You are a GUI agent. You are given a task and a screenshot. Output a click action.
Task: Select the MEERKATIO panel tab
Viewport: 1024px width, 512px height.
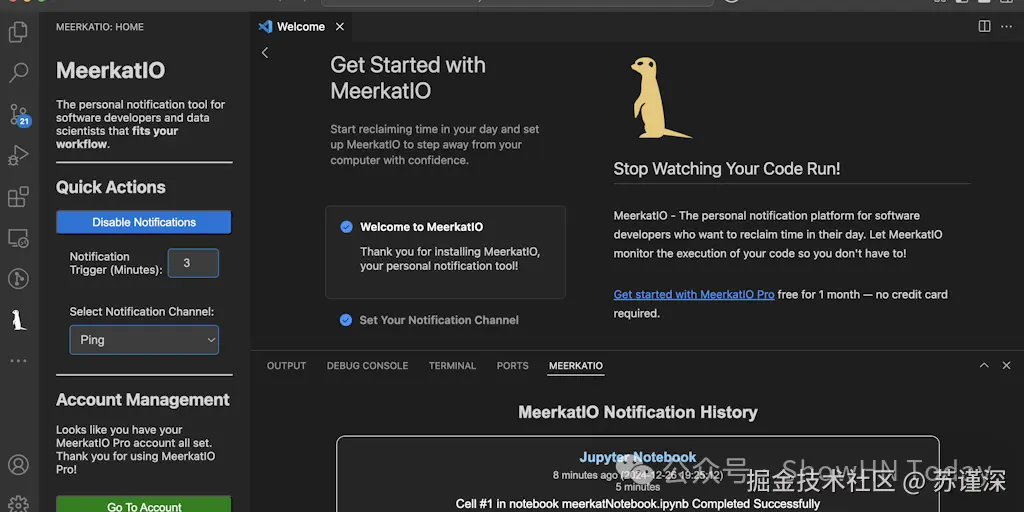(575, 366)
